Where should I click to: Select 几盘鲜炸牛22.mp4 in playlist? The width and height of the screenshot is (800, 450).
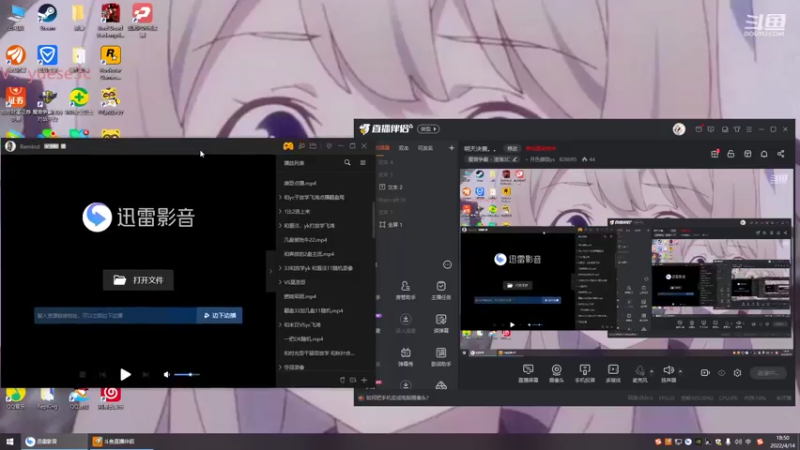[305, 240]
